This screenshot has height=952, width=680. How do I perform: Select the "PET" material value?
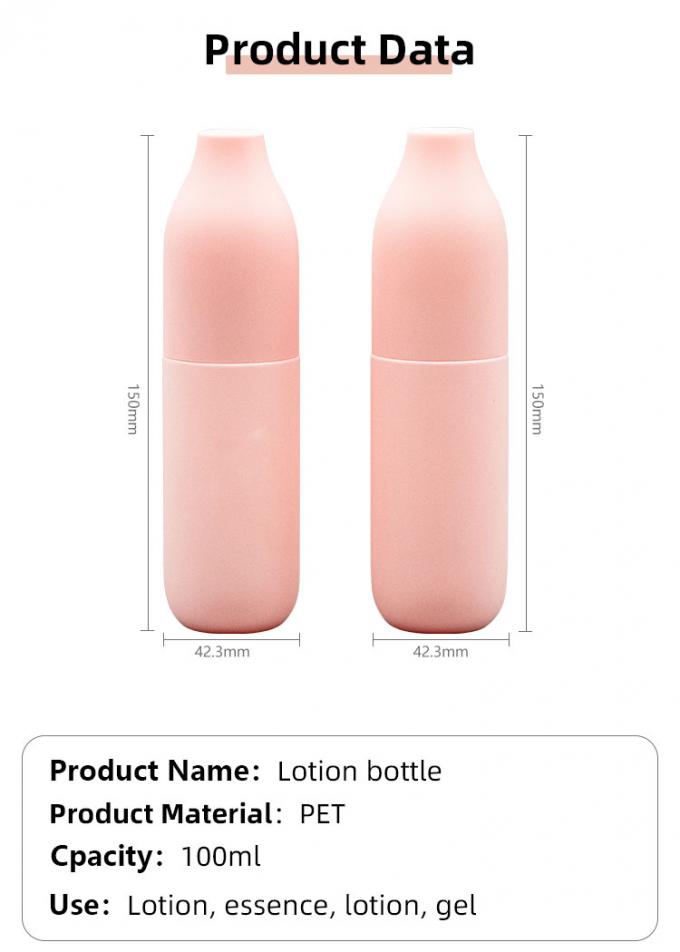point(322,814)
